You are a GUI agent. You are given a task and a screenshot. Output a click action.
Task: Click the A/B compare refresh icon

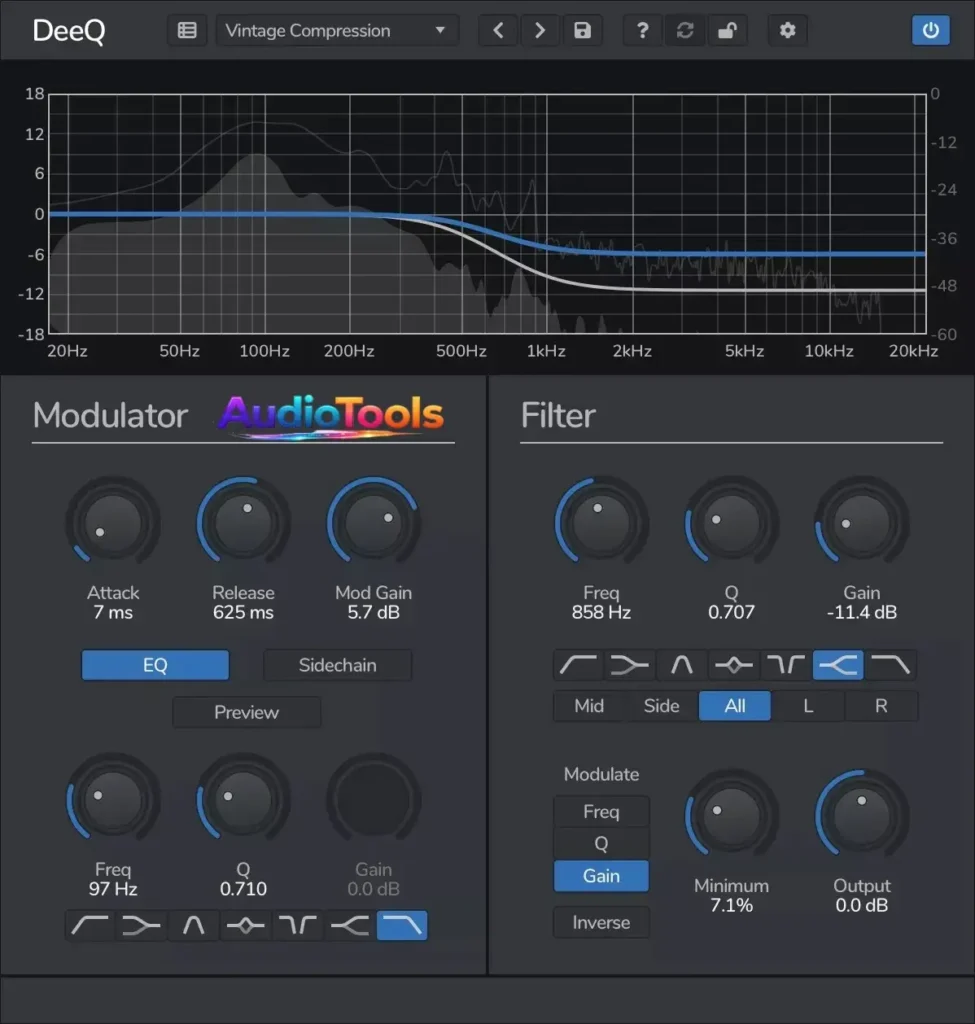685,30
